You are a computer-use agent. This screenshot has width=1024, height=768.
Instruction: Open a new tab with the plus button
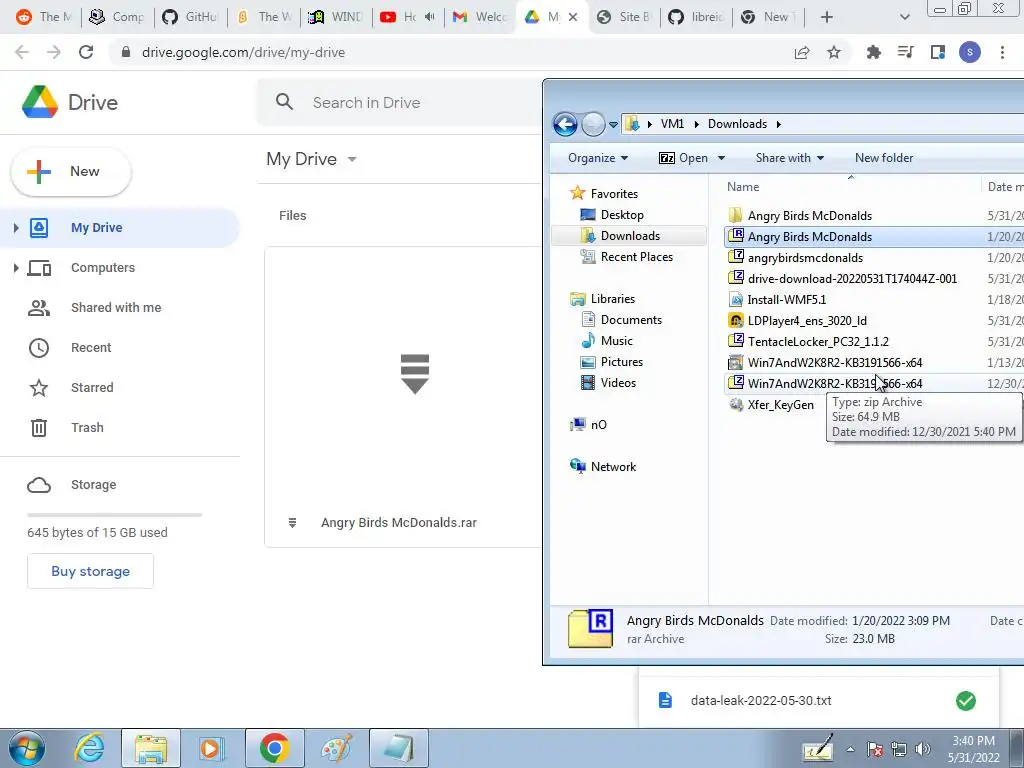tap(827, 17)
